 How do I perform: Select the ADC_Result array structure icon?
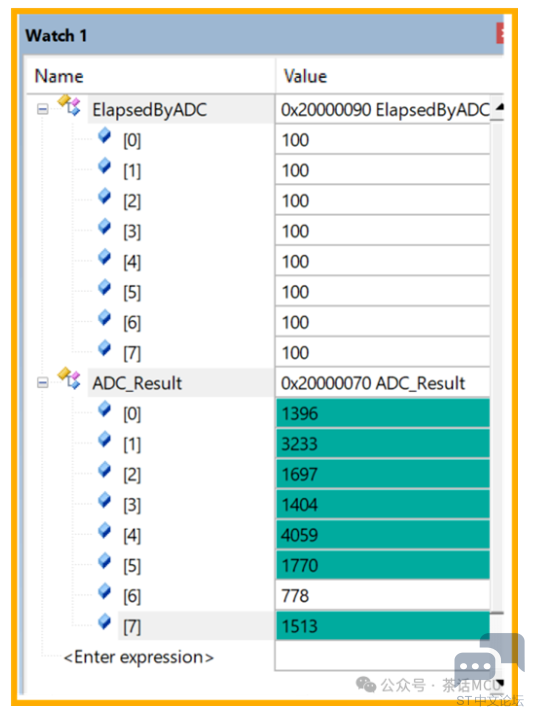point(69,379)
